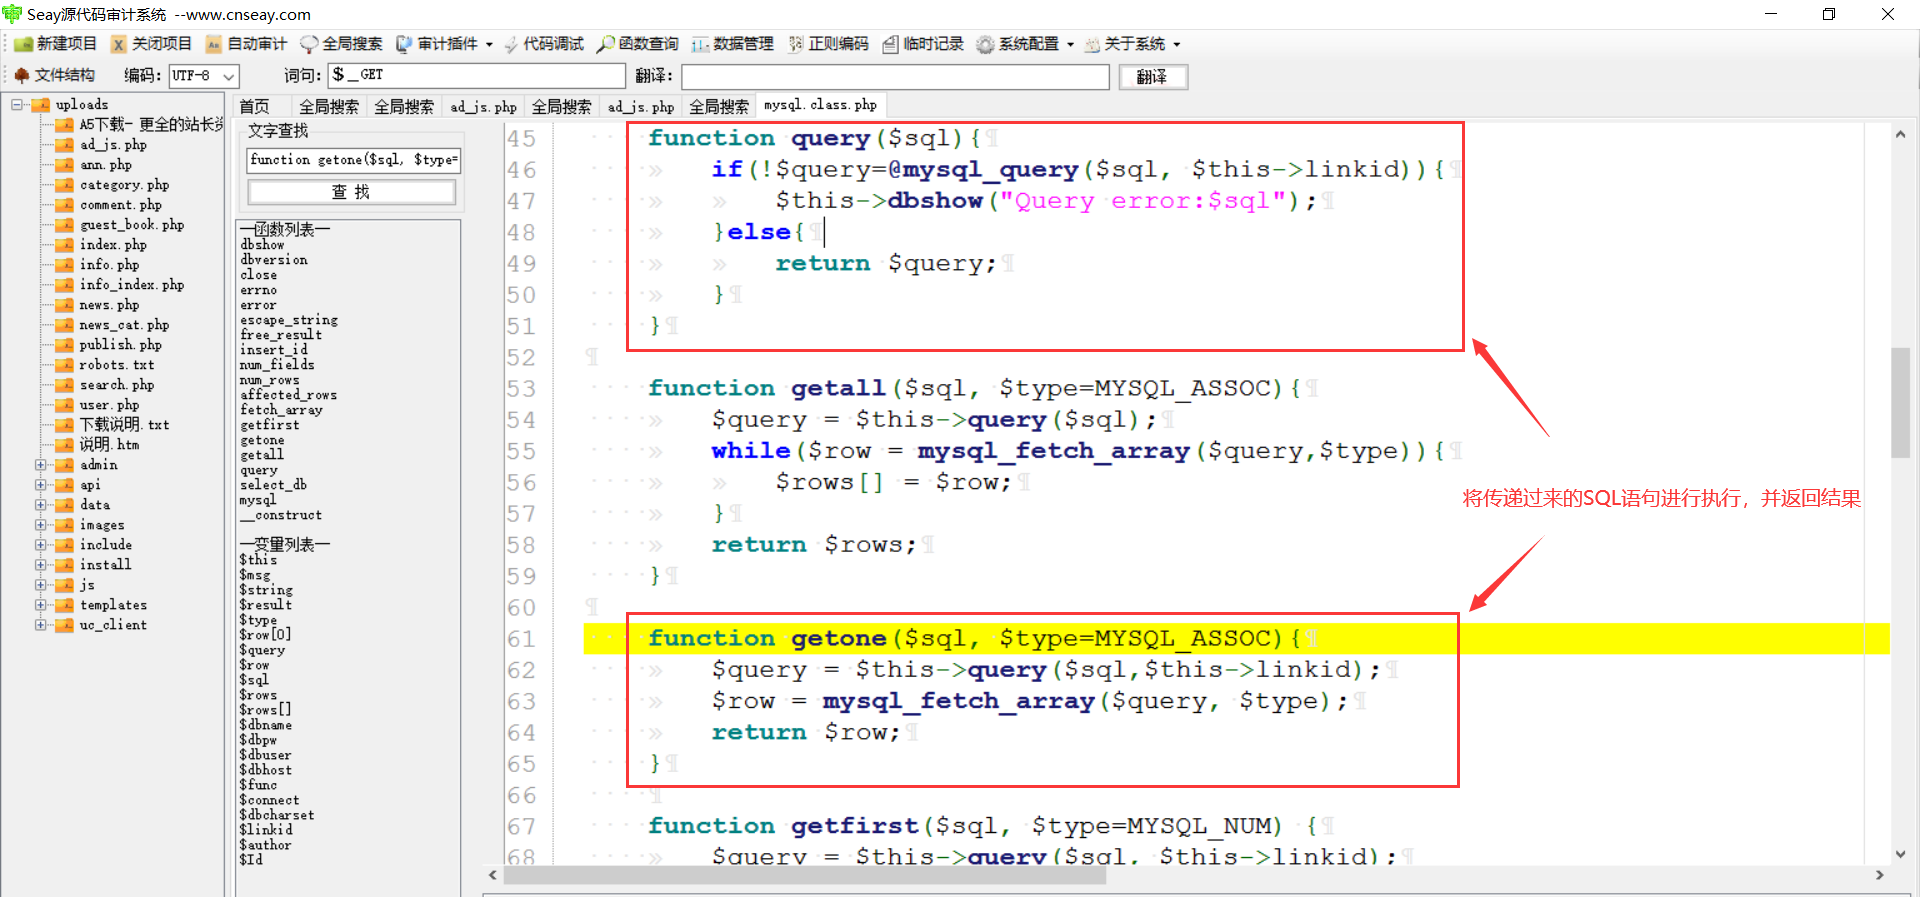
Task: Jump to select_db in function list
Action: (273, 485)
